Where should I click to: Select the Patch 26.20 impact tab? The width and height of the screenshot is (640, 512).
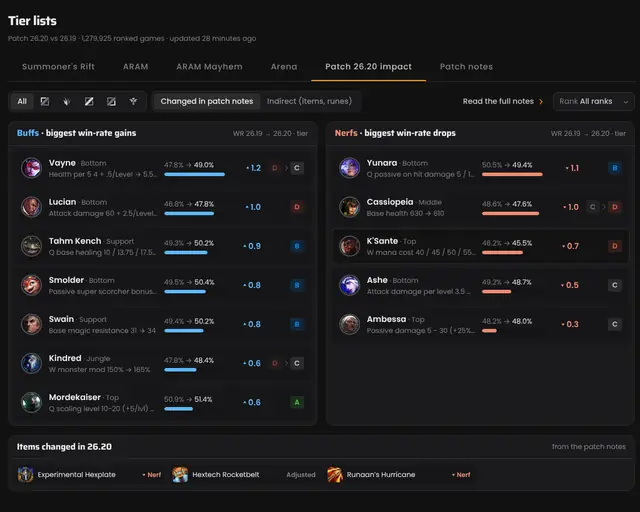pos(369,67)
